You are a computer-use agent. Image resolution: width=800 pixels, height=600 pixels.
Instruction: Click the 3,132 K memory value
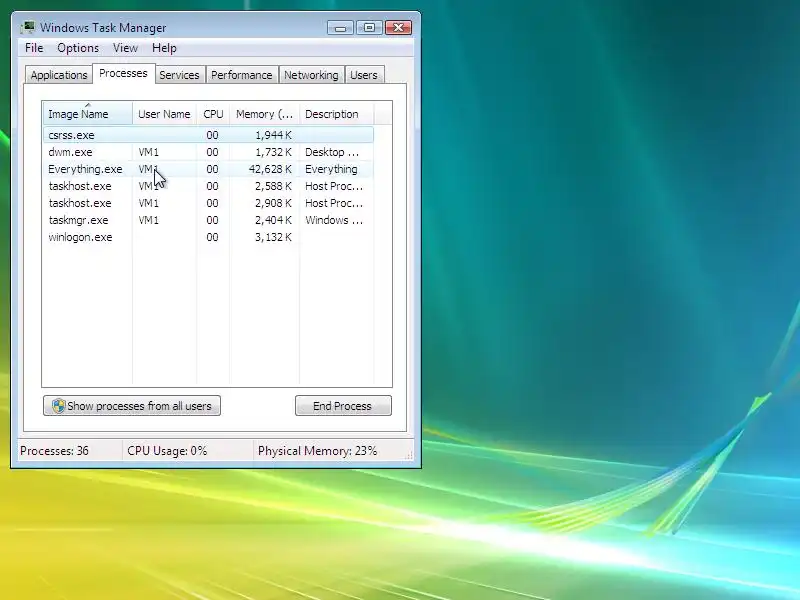tap(273, 237)
